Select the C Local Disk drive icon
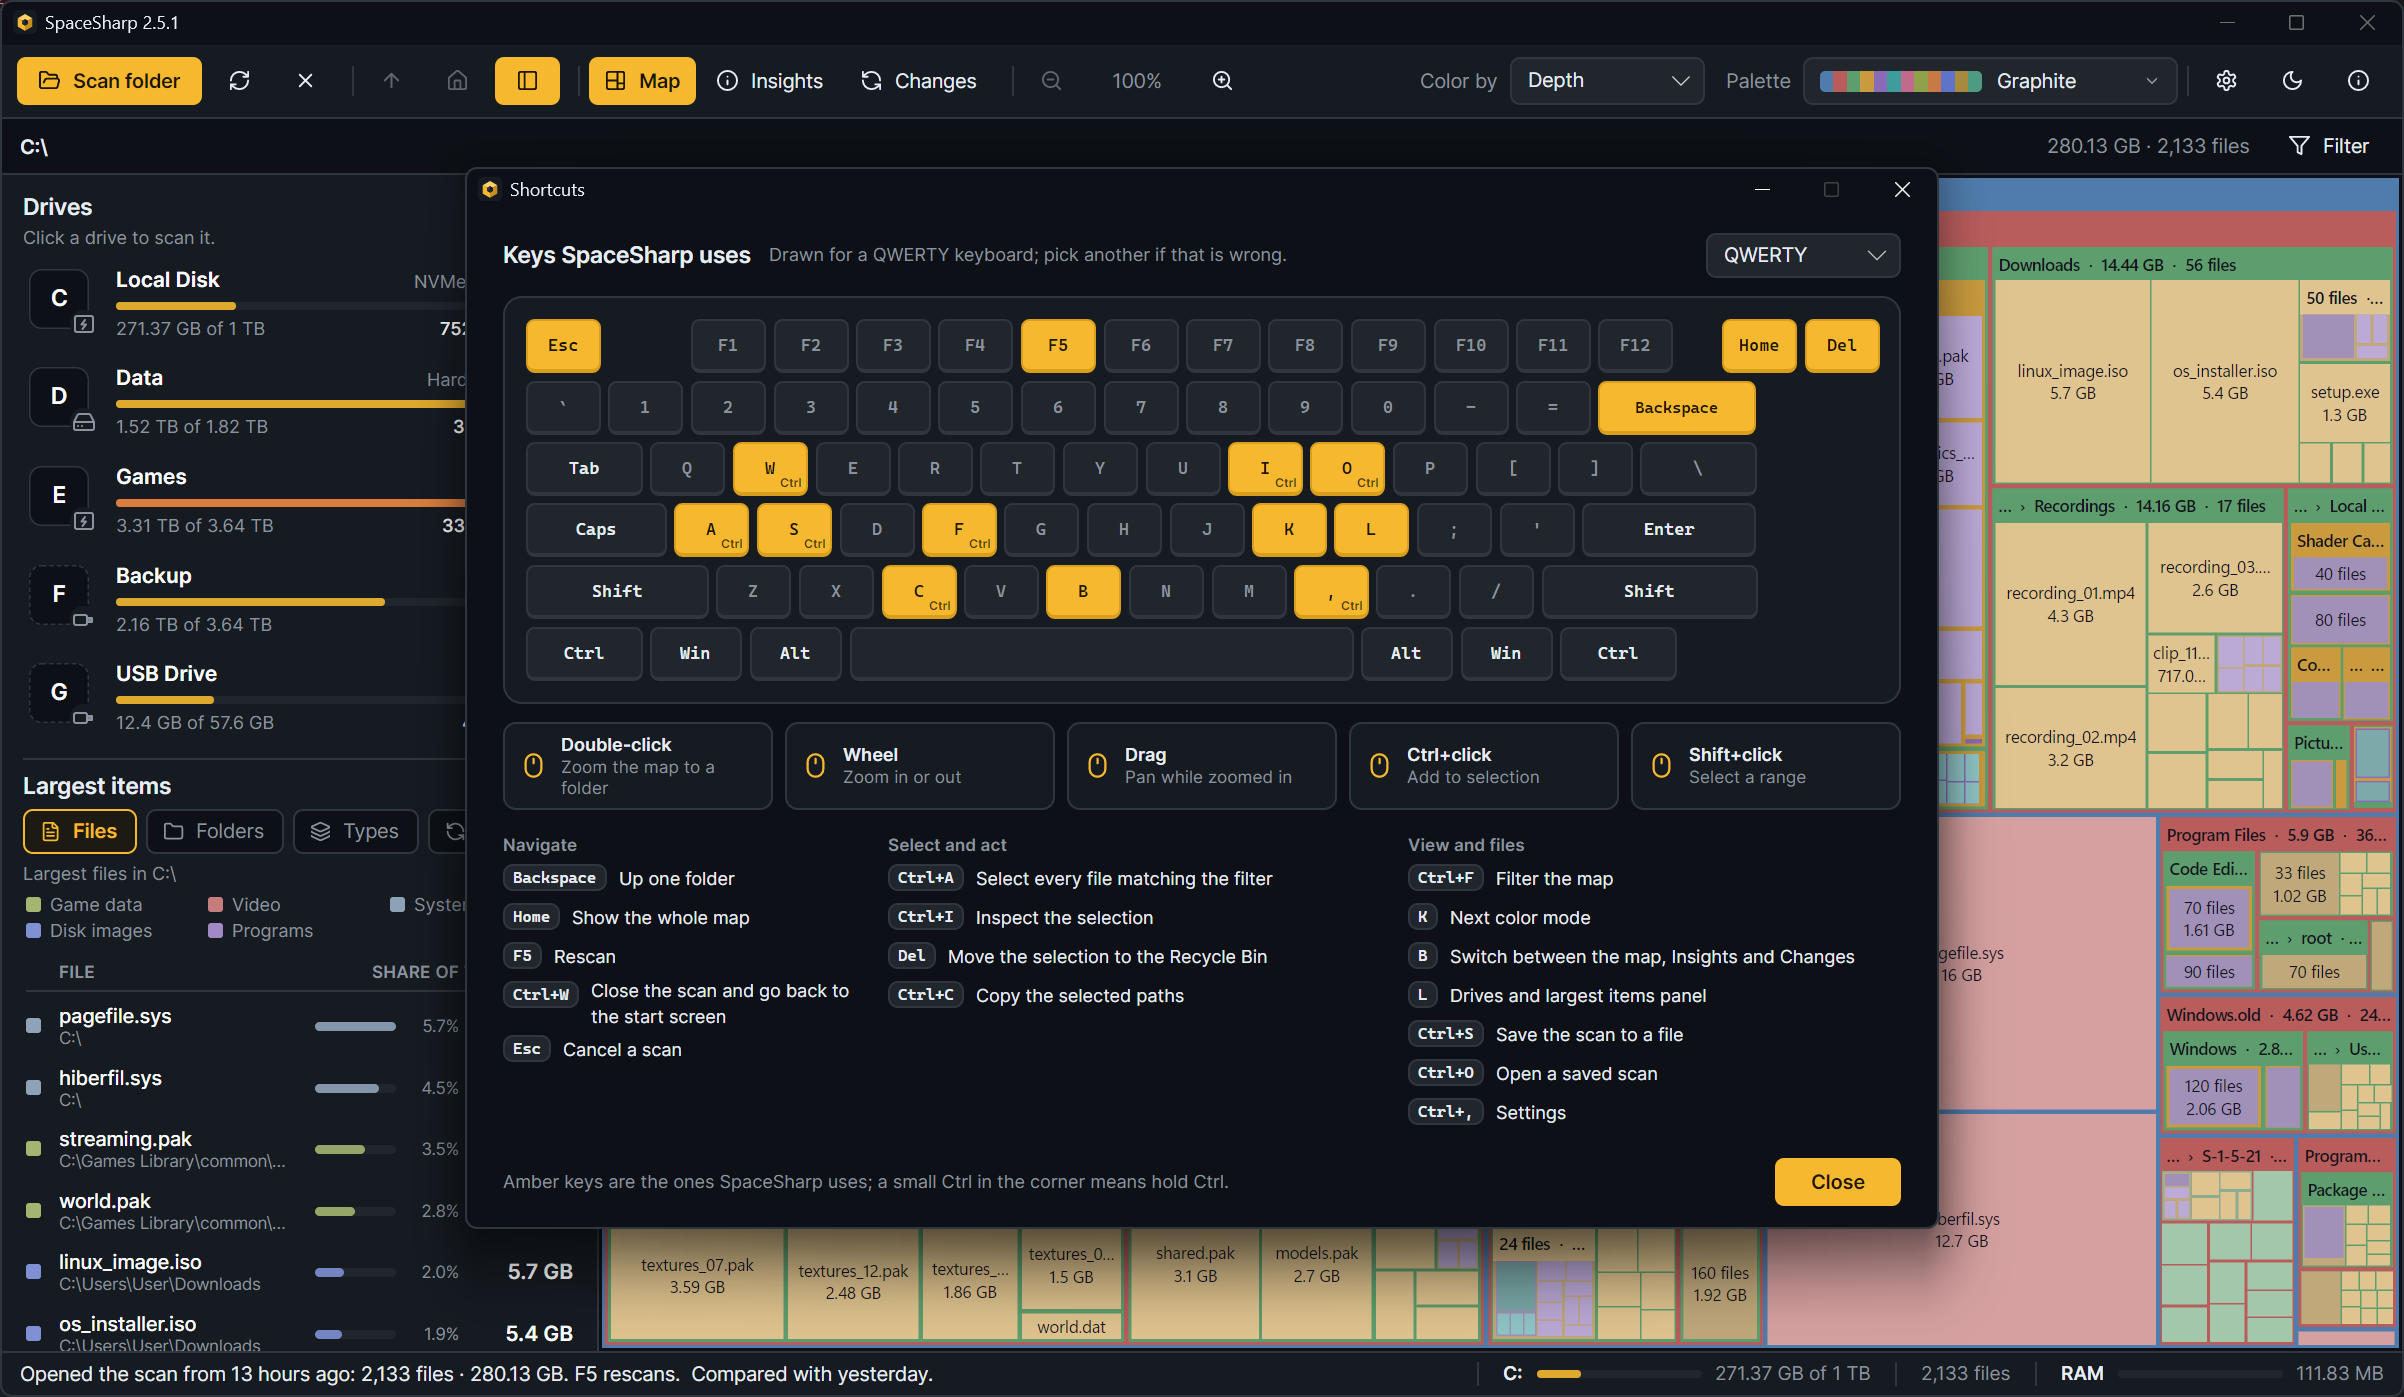Viewport: 2404px width, 1397px height. pyautogui.click(x=59, y=299)
